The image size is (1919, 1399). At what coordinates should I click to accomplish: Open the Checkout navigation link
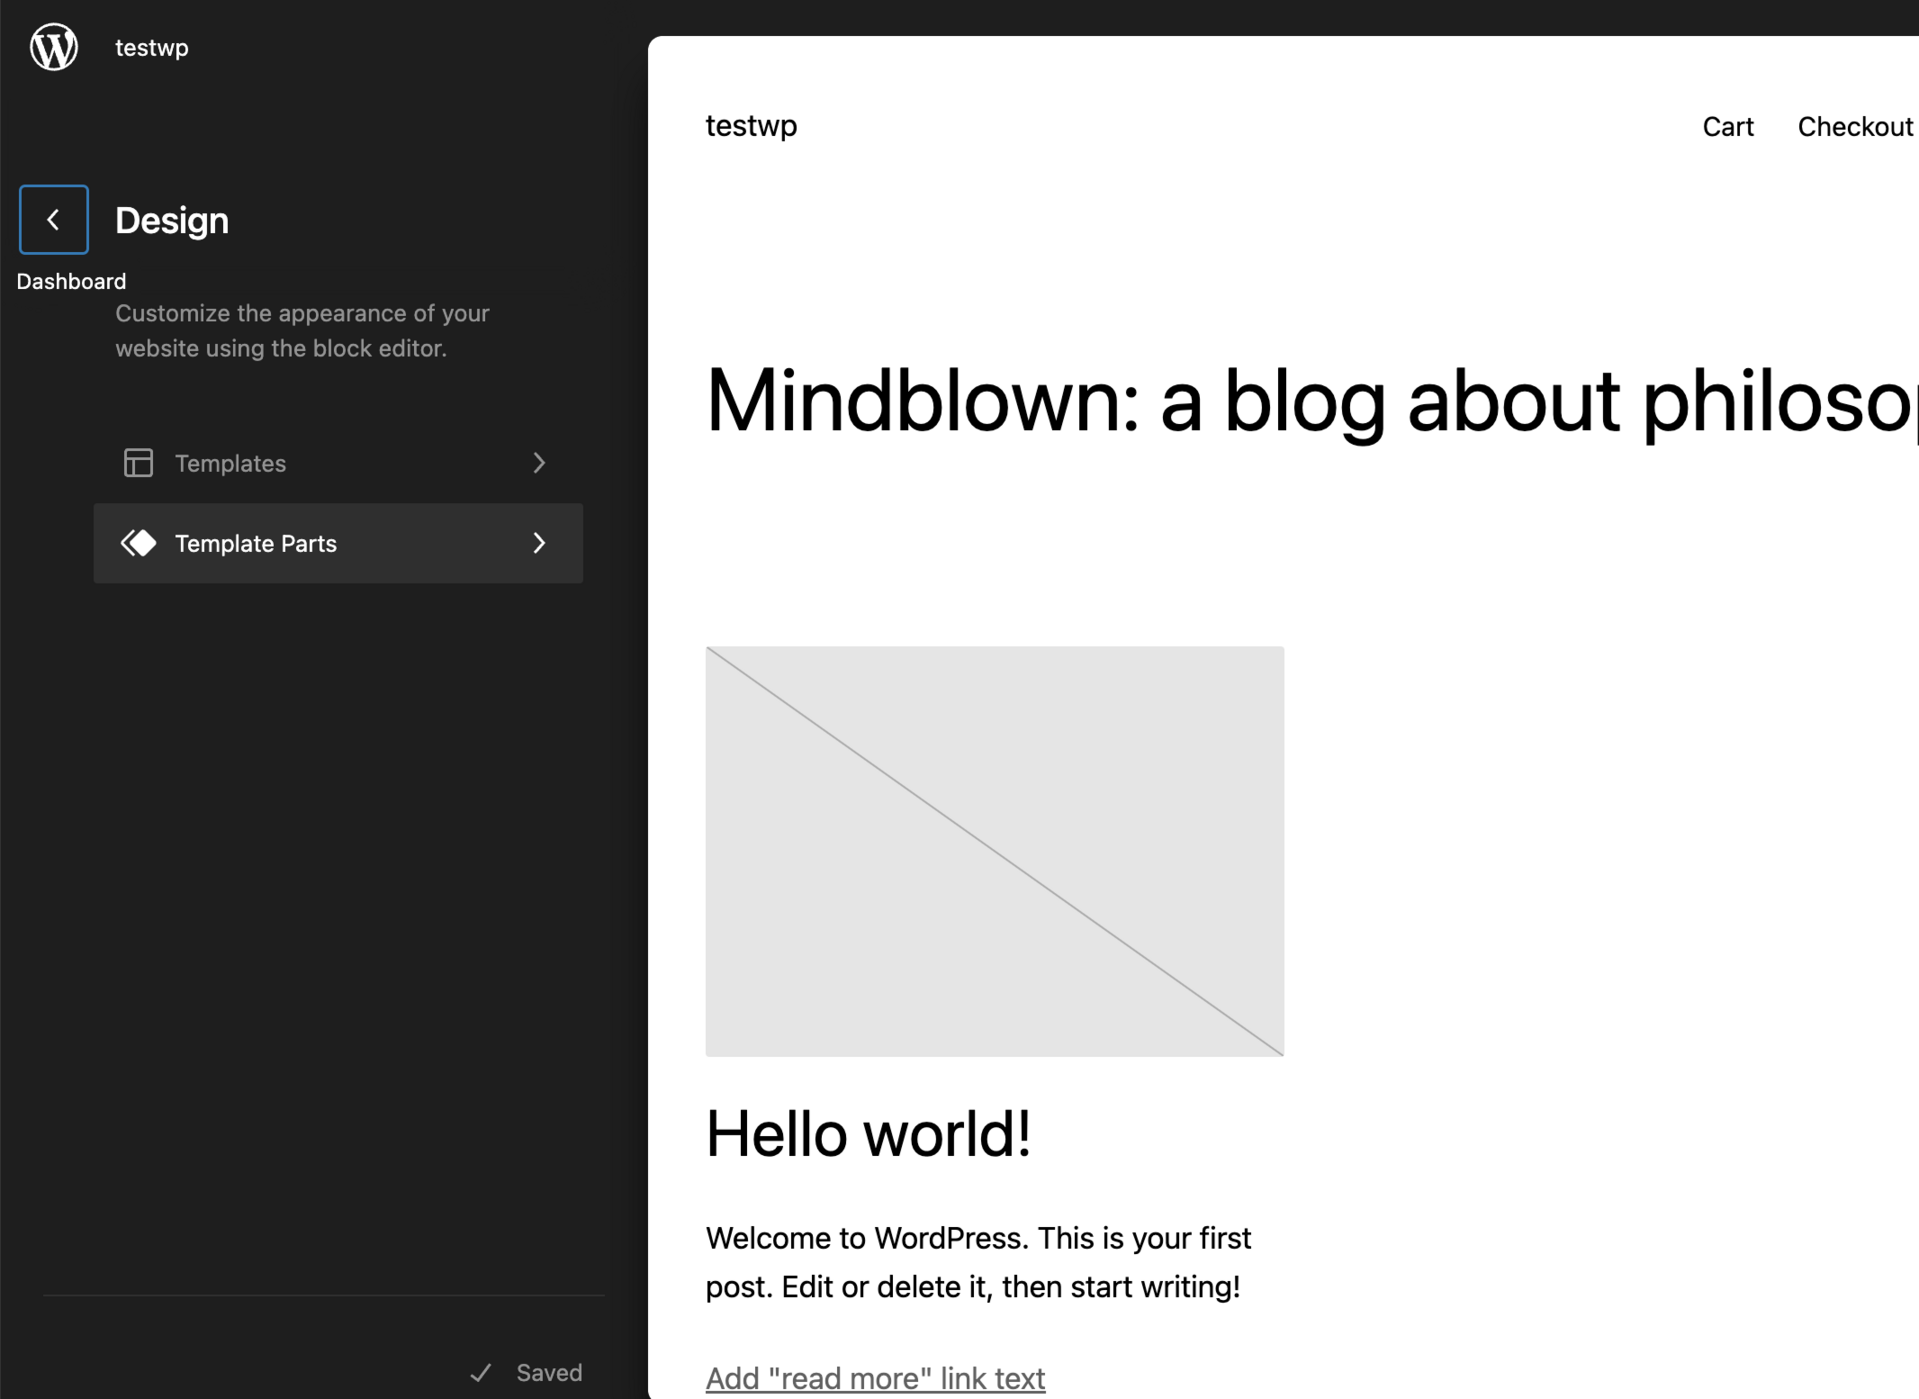tap(1855, 127)
